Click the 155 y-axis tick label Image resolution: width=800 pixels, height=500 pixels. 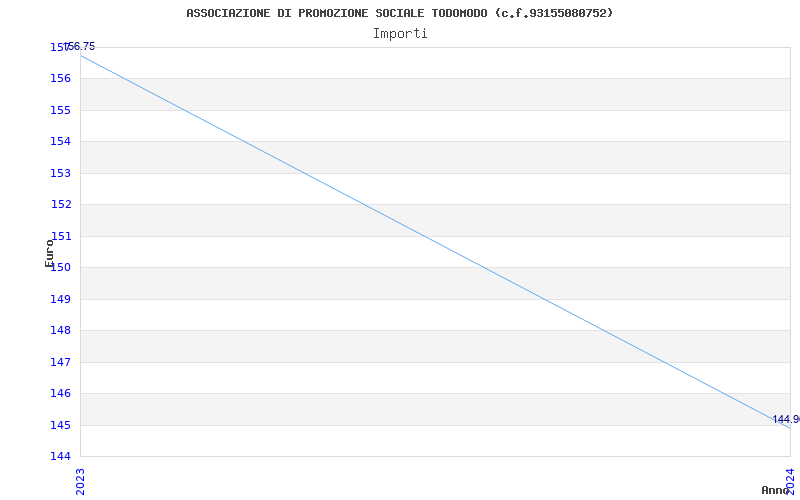pyautogui.click(x=60, y=110)
